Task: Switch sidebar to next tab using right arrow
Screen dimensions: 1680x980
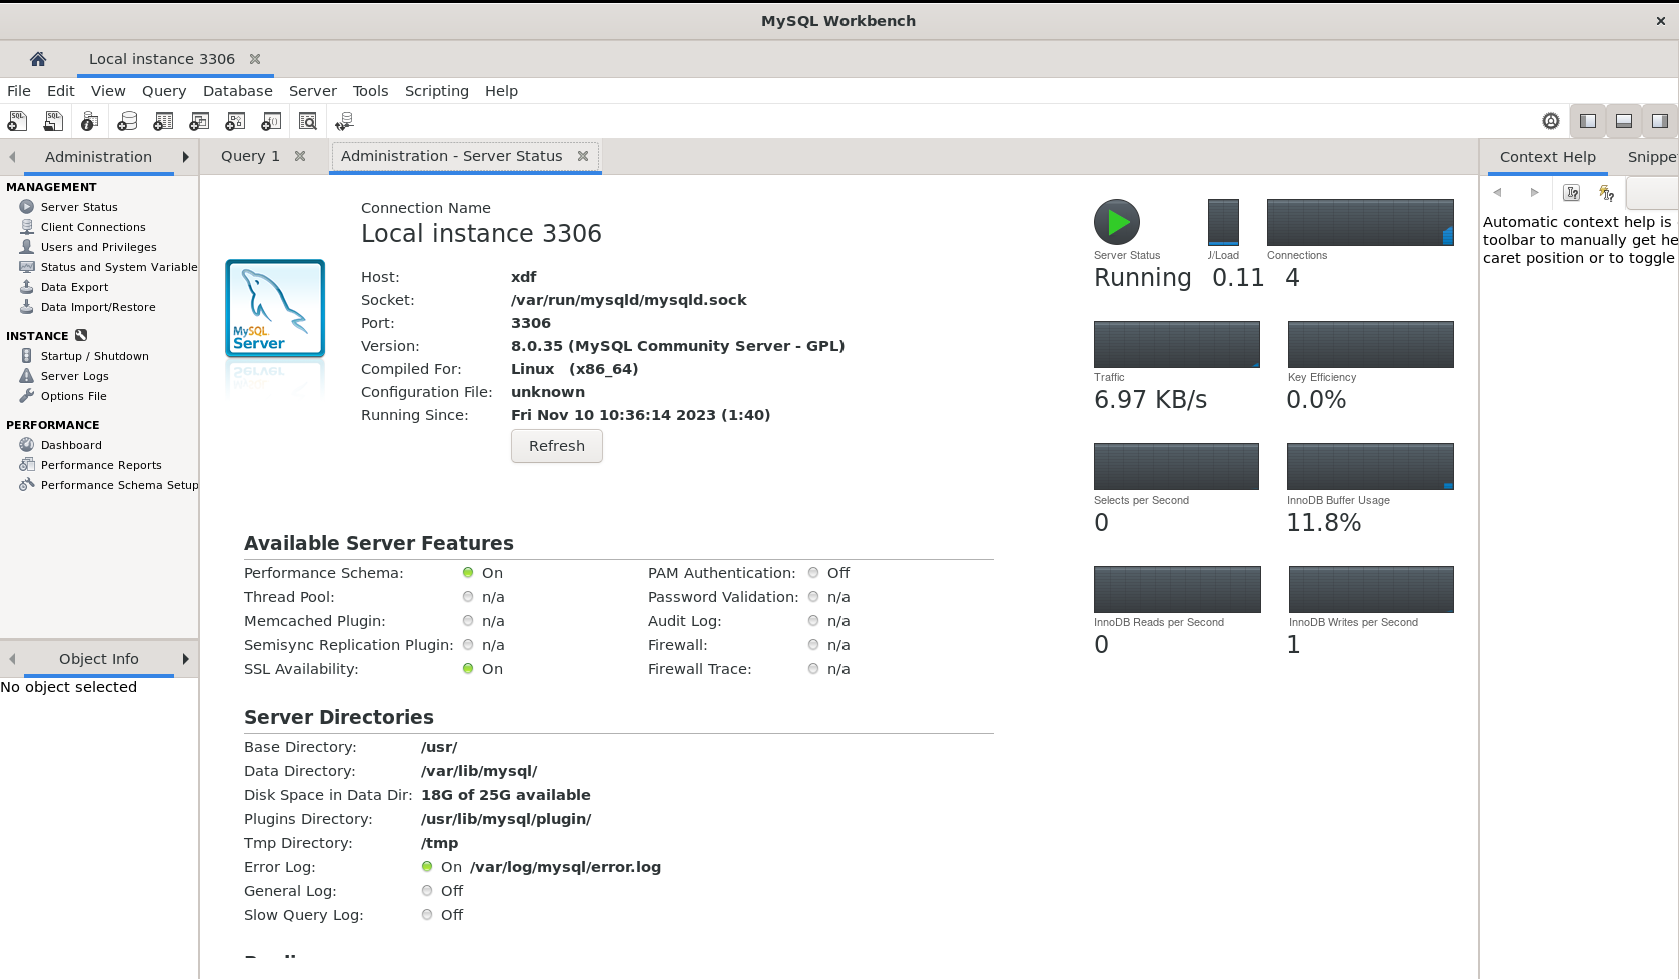Action: [186, 157]
